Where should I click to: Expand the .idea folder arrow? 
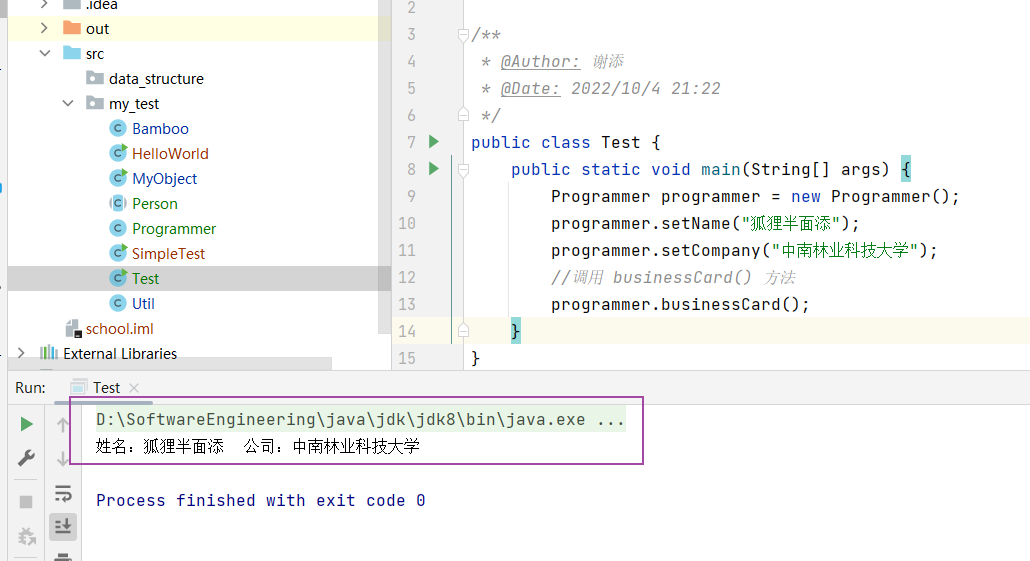coord(44,5)
